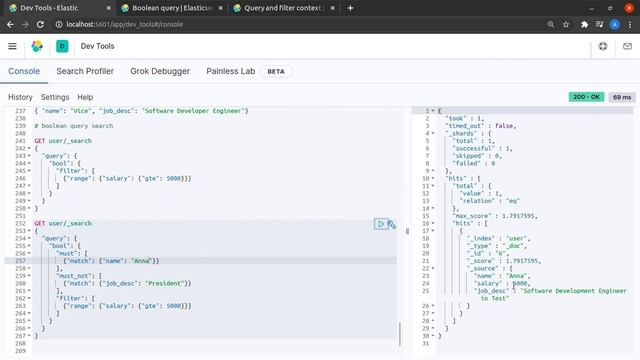Screen dimensions: 640x360
Task: Click the GET user/_search request on line 252
Action: point(63,224)
